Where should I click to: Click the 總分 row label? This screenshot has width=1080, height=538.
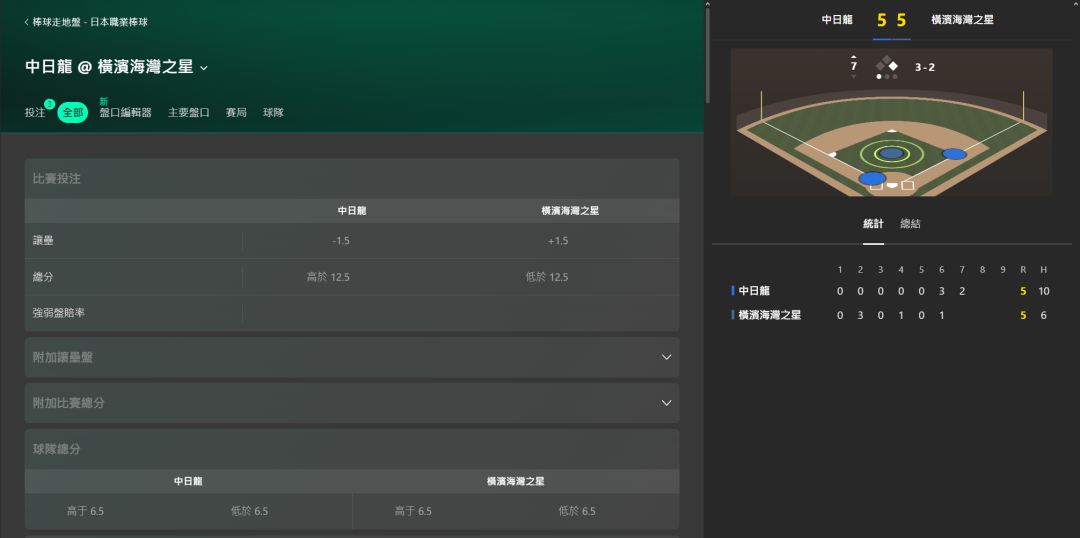[x=43, y=277]
